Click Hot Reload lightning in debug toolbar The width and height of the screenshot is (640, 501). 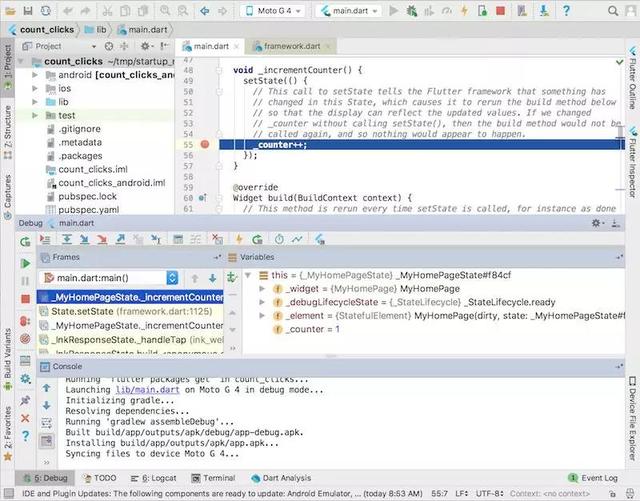[x=239, y=239]
